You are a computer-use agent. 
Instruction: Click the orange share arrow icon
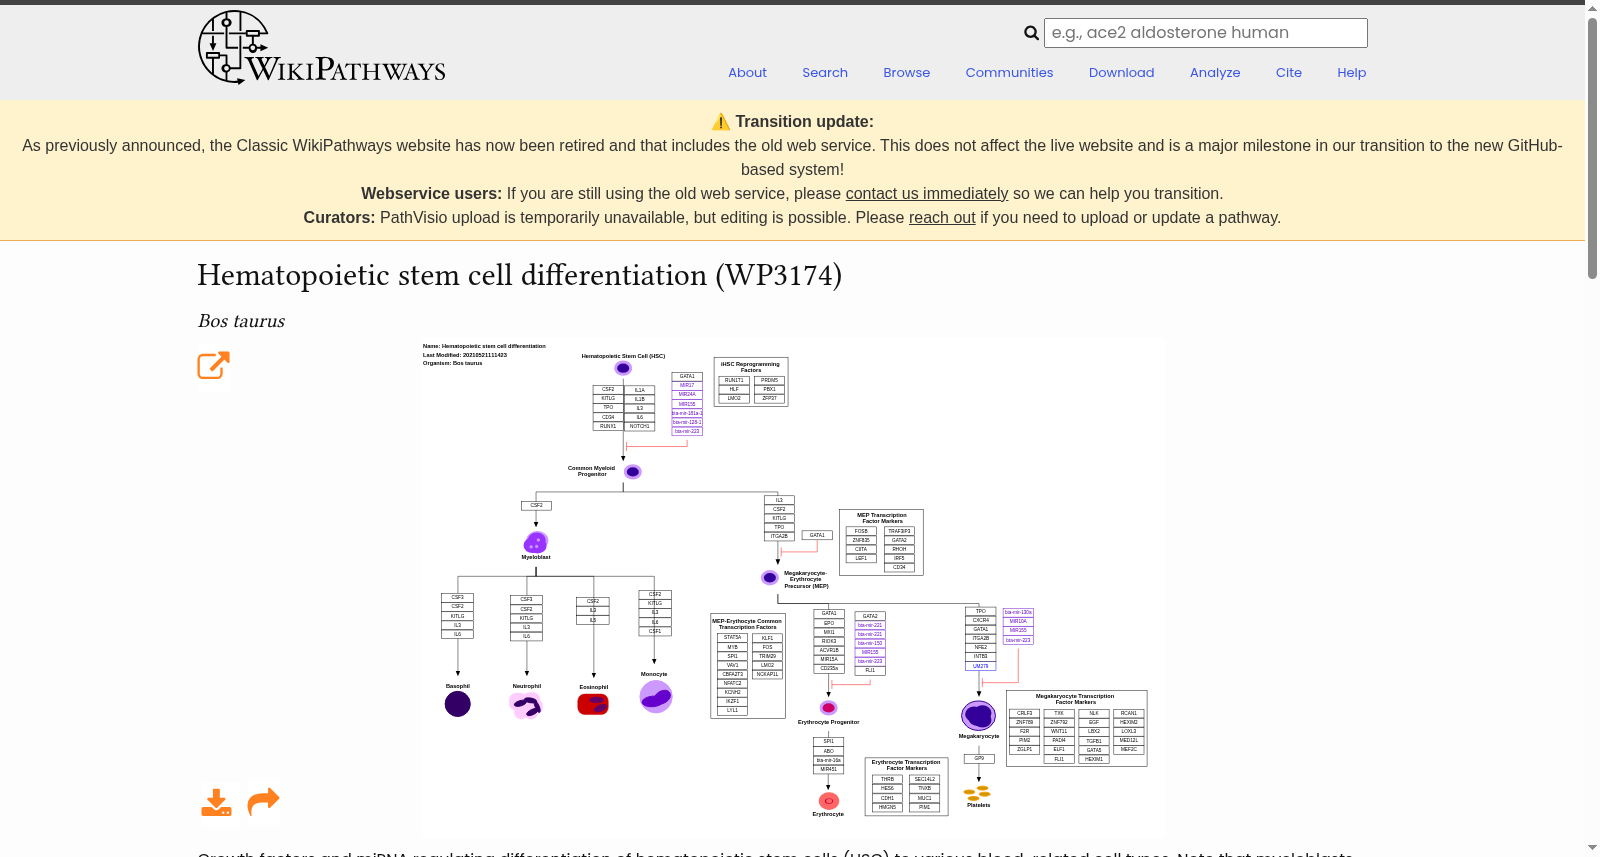pyautogui.click(x=263, y=801)
